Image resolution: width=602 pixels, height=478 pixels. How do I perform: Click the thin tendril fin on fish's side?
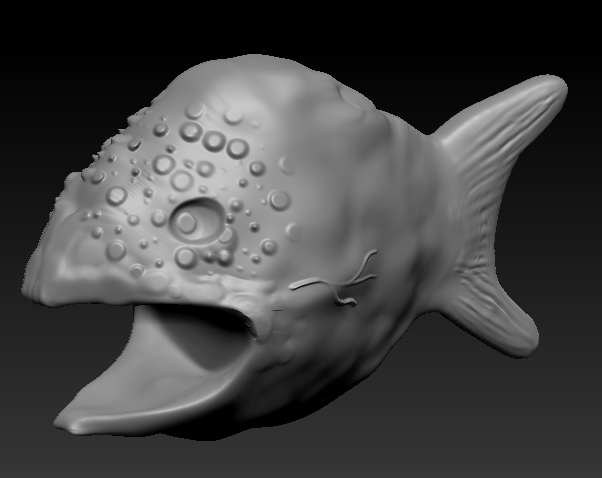click(333, 278)
